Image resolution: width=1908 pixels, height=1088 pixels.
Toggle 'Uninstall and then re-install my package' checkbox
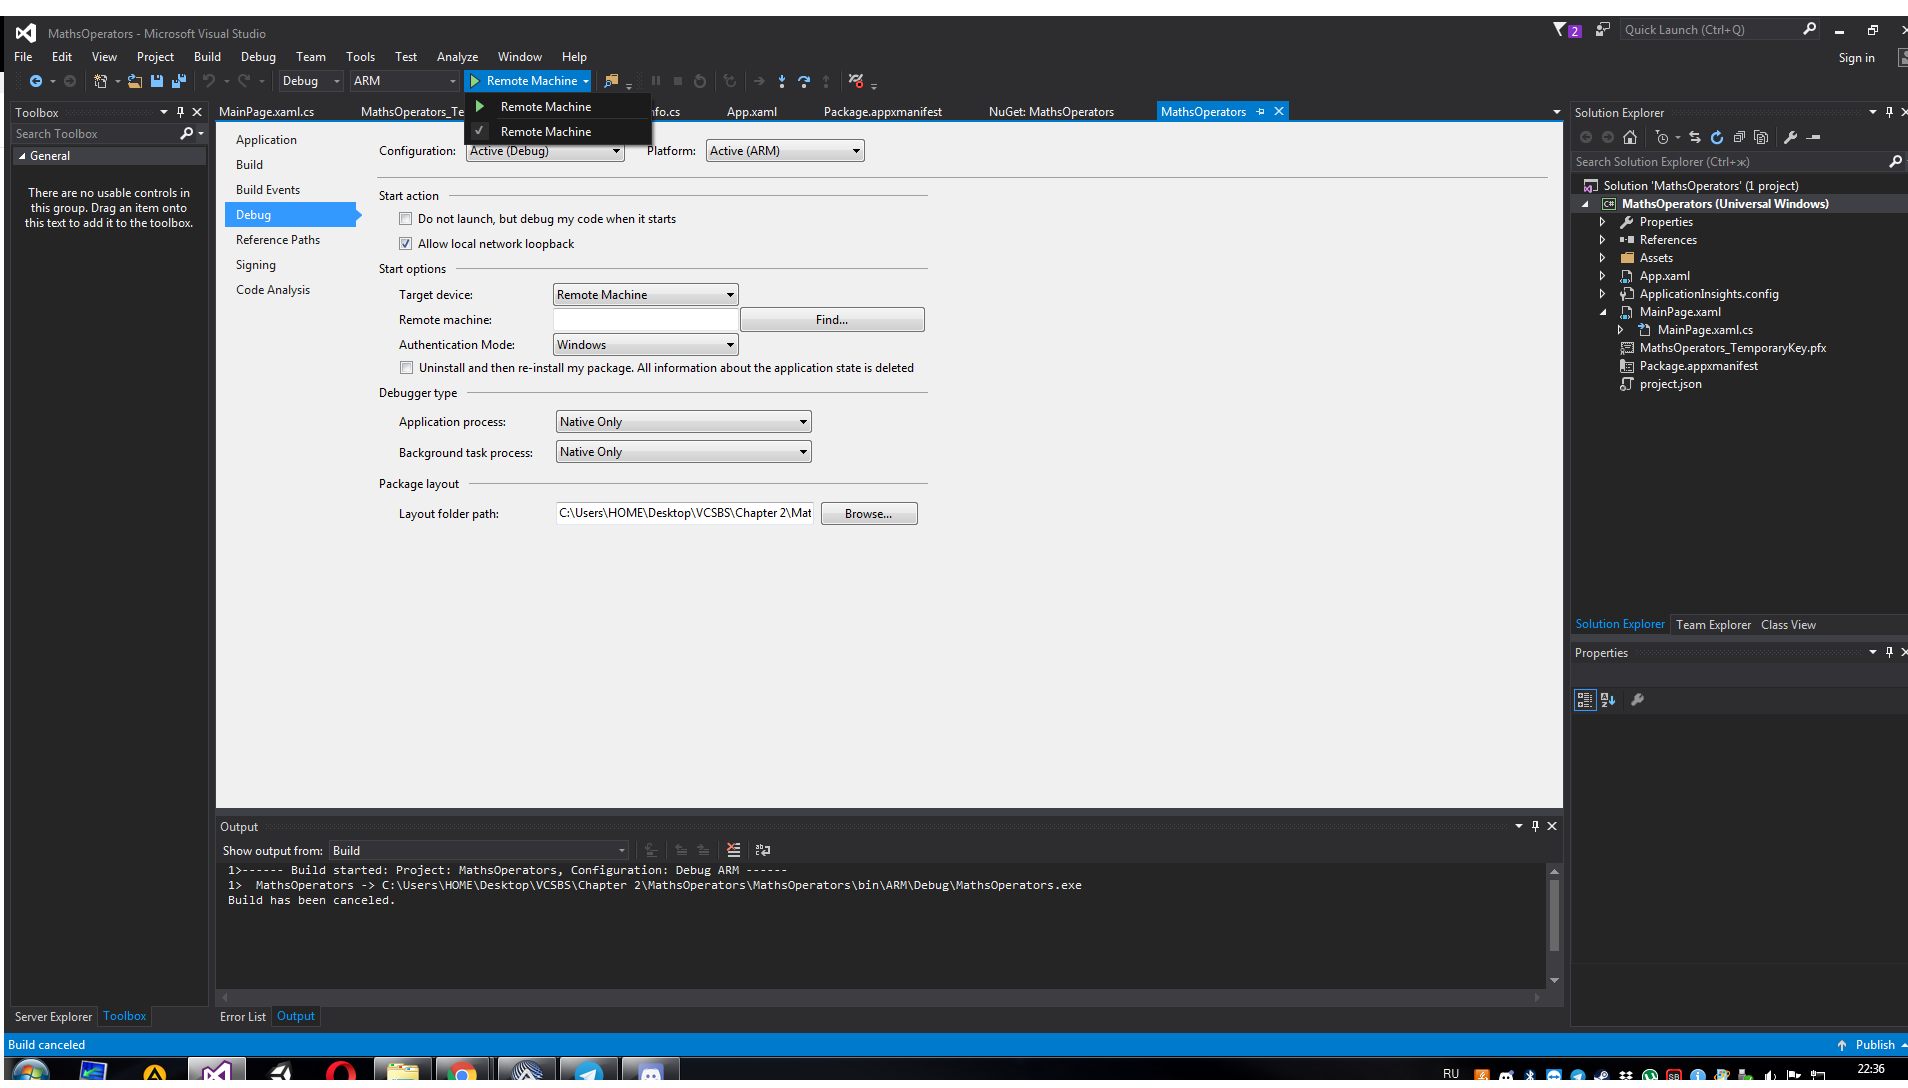pos(406,368)
